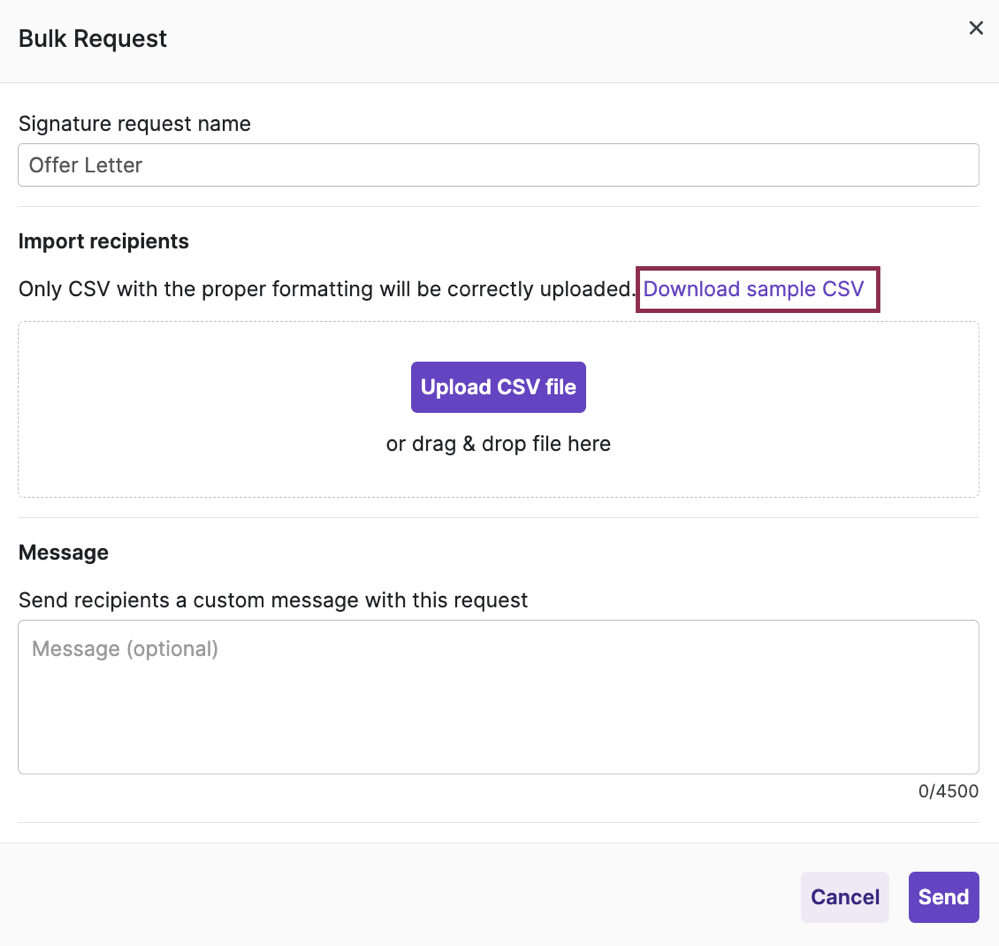Close the Bulk Request dialog

click(x=976, y=28)
